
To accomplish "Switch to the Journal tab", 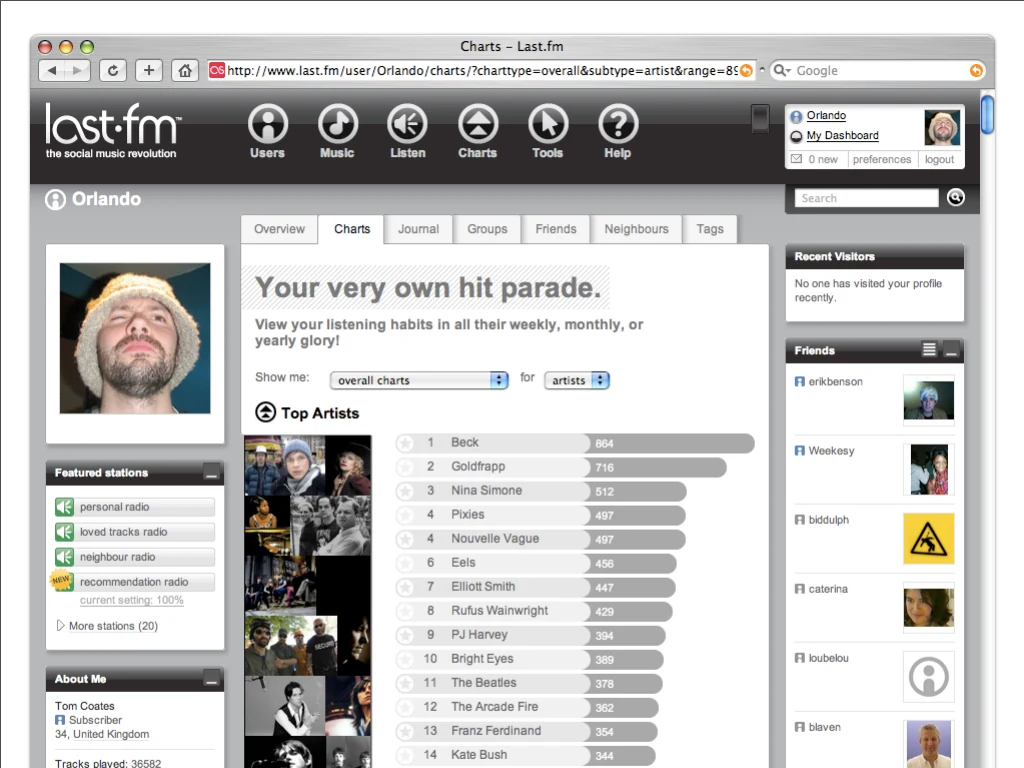I will [419, 229].
